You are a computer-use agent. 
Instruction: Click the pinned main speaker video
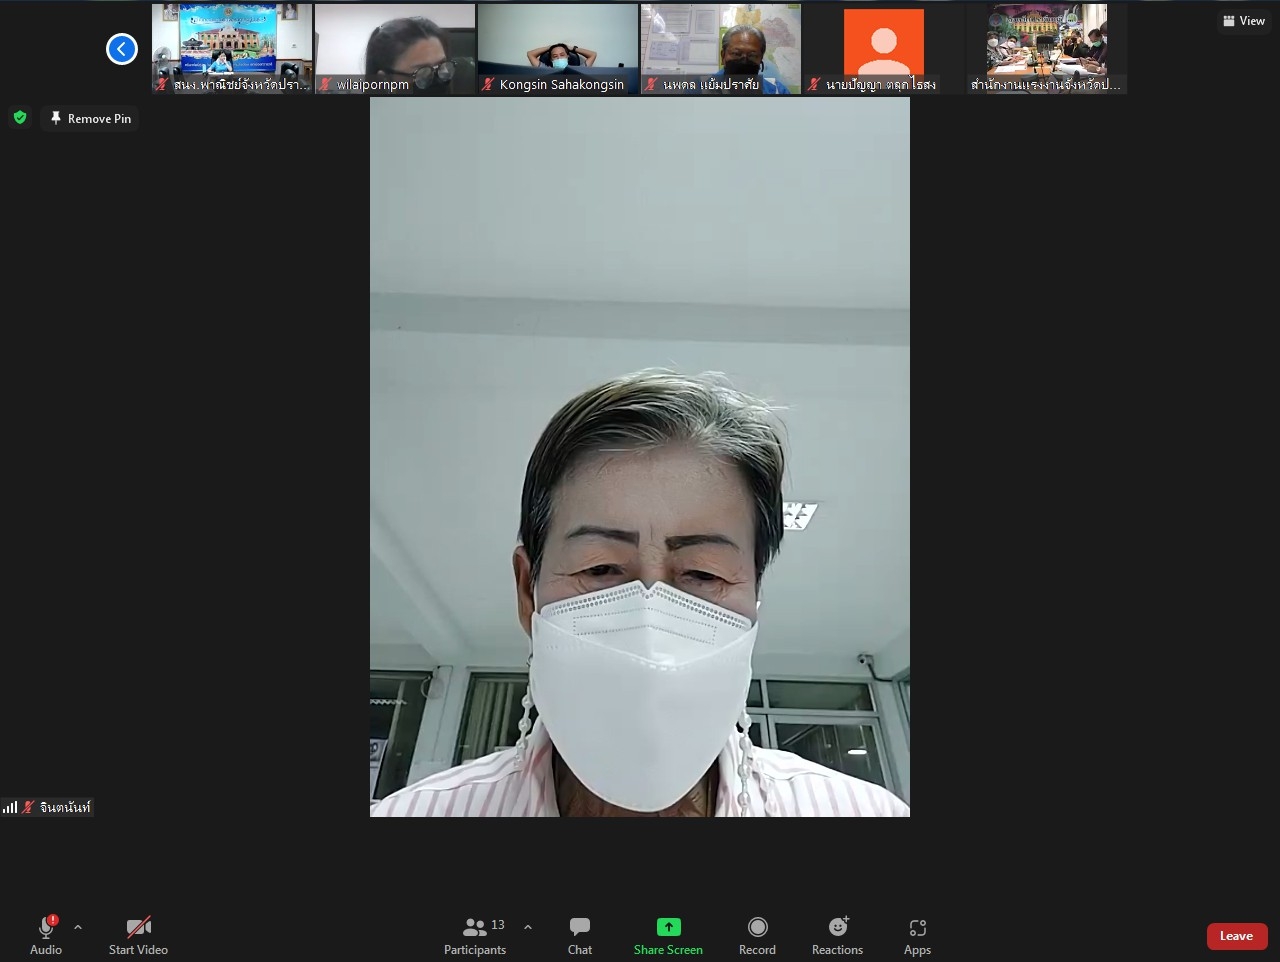[640, 457]
